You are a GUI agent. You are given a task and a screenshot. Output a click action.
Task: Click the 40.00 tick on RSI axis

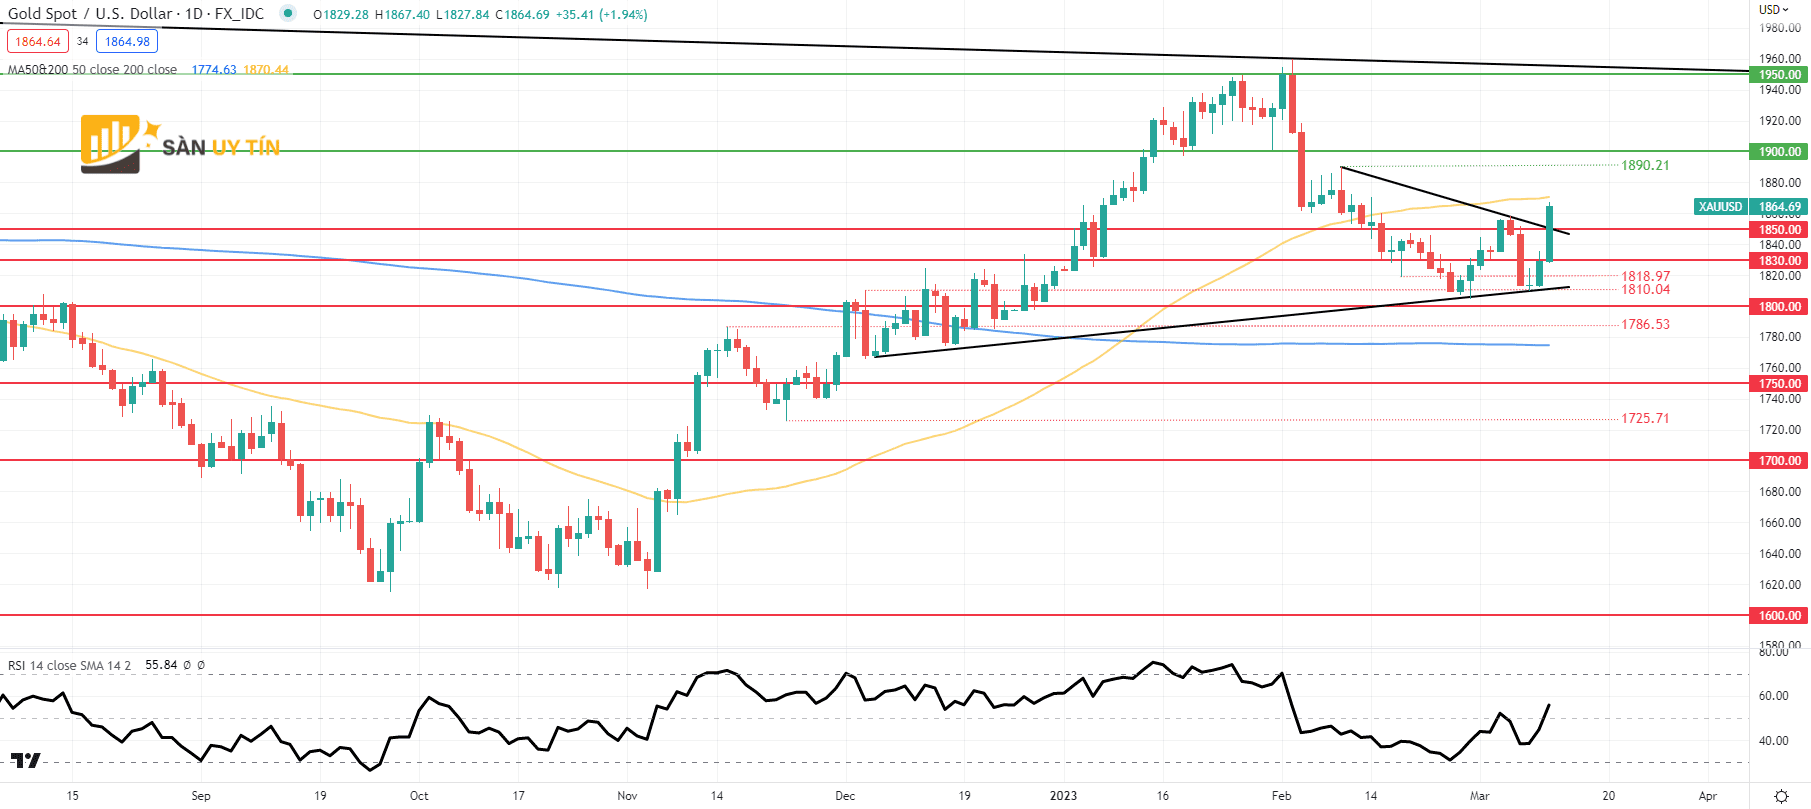click(1774, 741)
